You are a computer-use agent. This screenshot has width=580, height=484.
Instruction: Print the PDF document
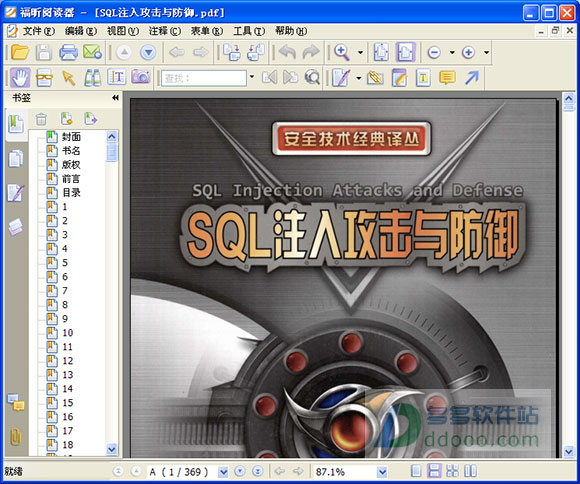point(68,52)
